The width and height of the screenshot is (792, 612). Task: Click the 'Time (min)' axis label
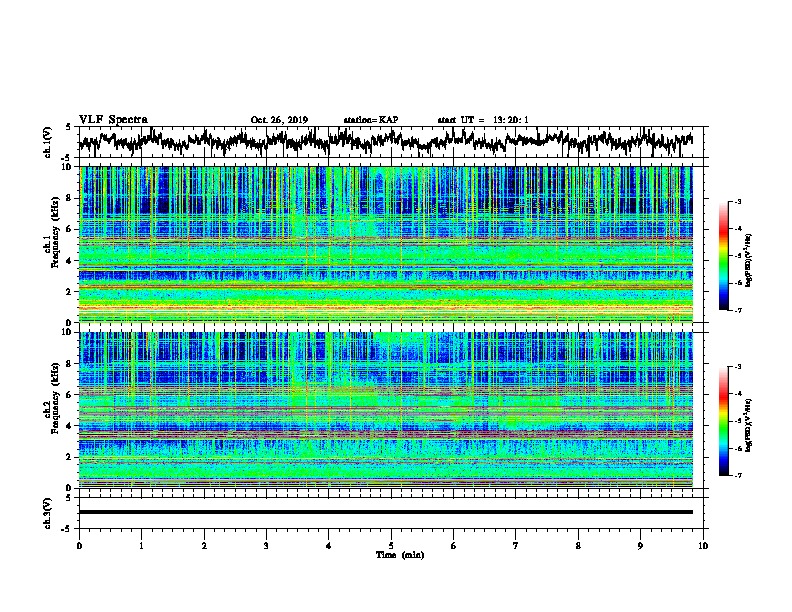click(400, 555)
